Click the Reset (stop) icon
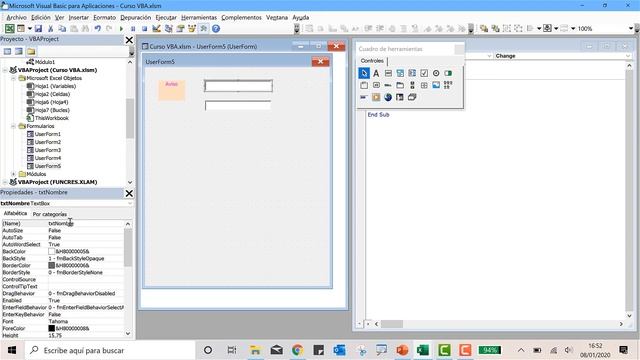 144,29
